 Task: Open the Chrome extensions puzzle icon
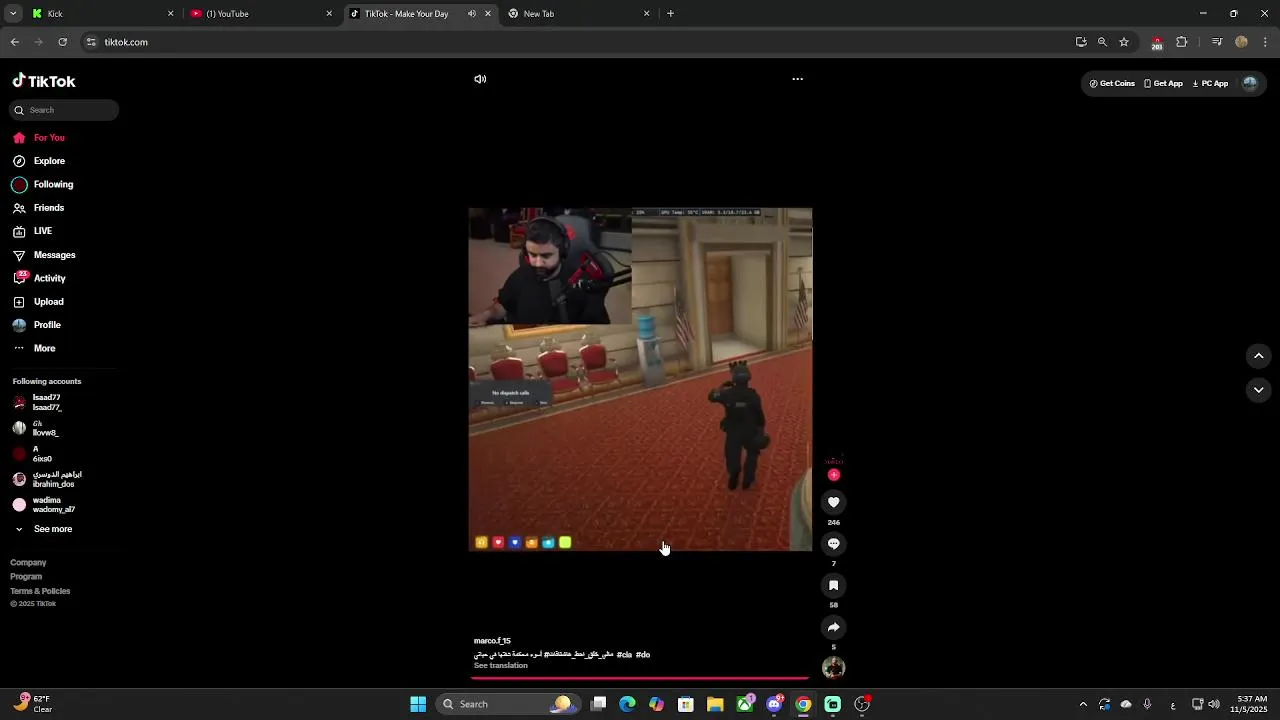(1182, 42)
